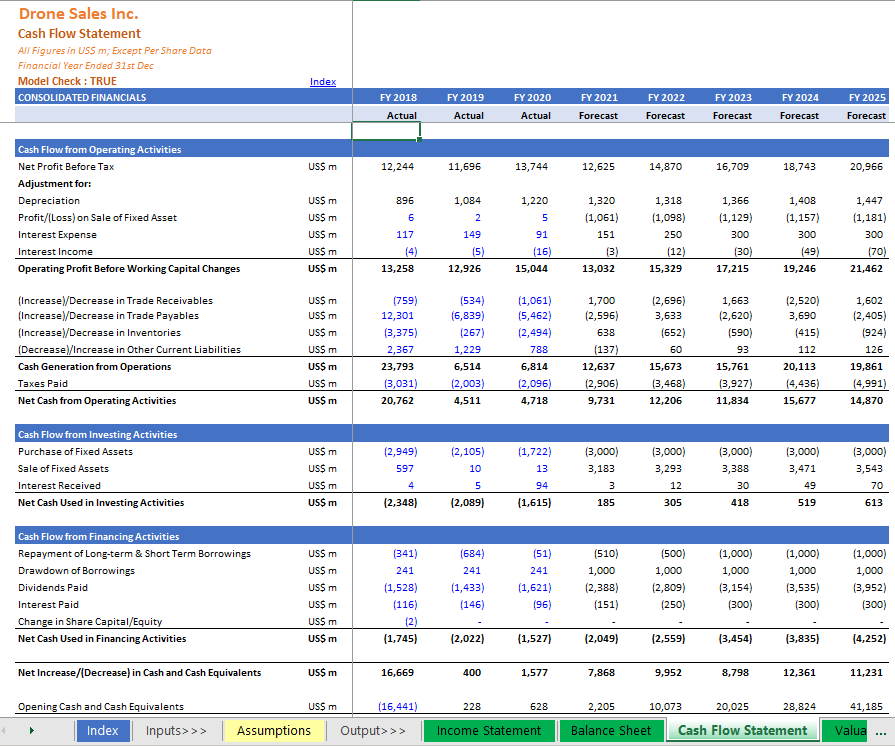Select Interest Income FY 2024 value (49)
The image size is (895, 746).
coord(808,252)
